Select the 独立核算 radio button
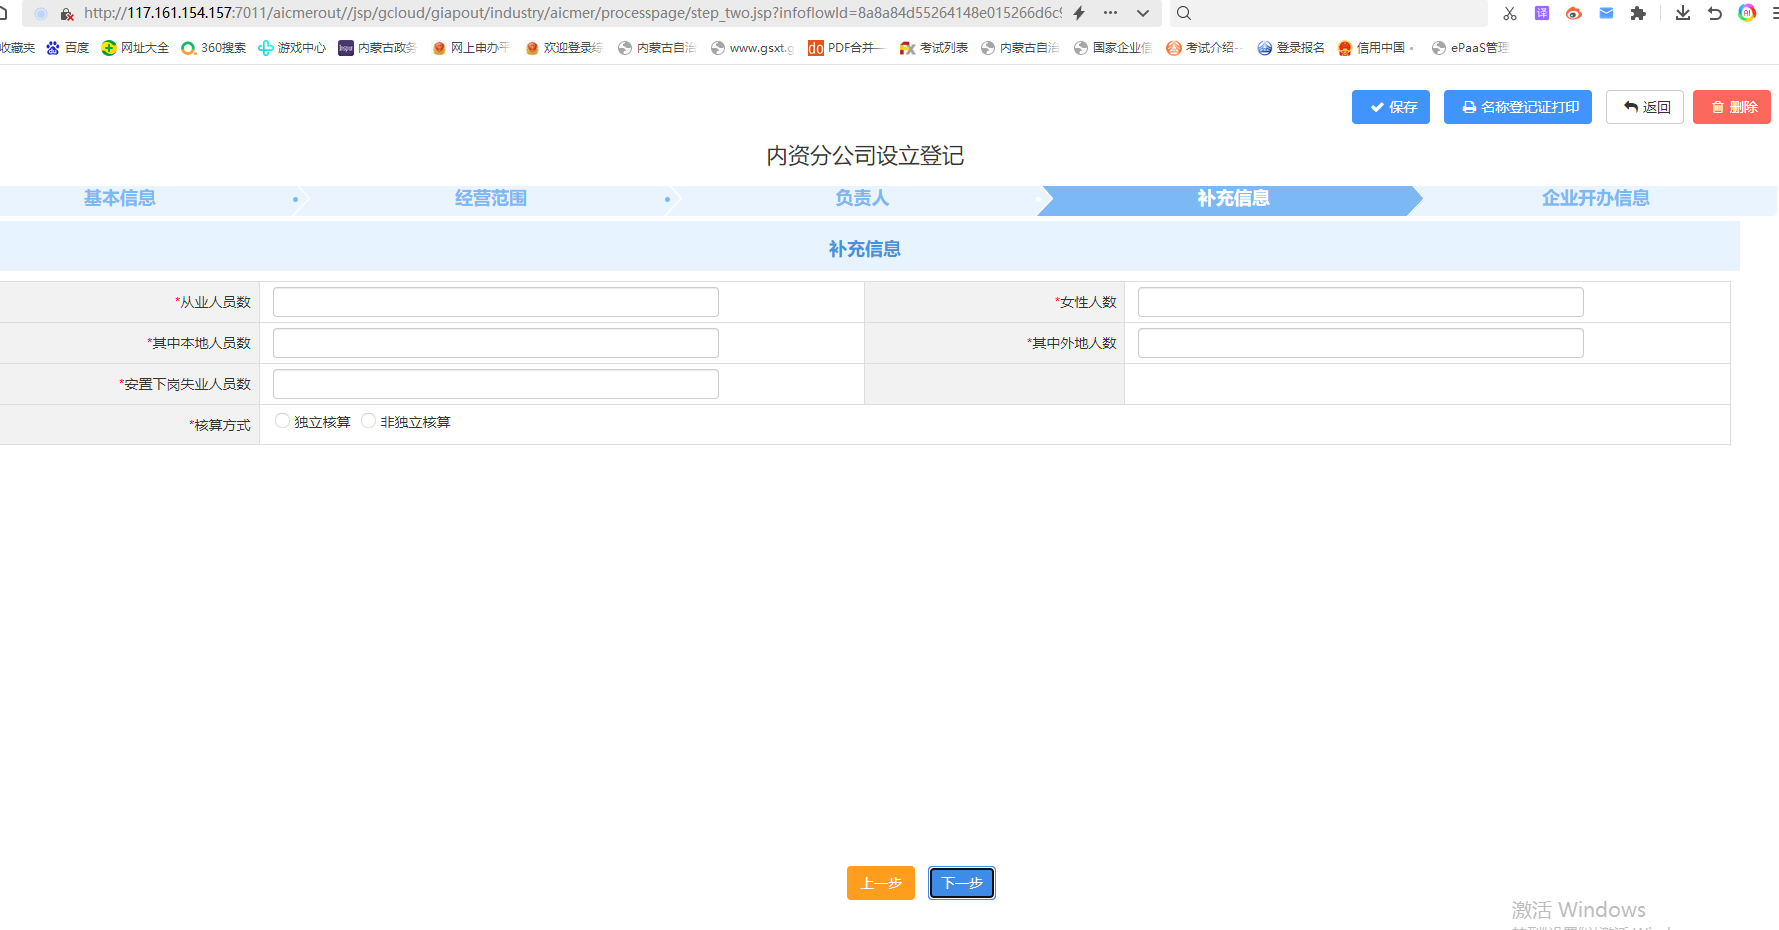 [x=282, y=421]
